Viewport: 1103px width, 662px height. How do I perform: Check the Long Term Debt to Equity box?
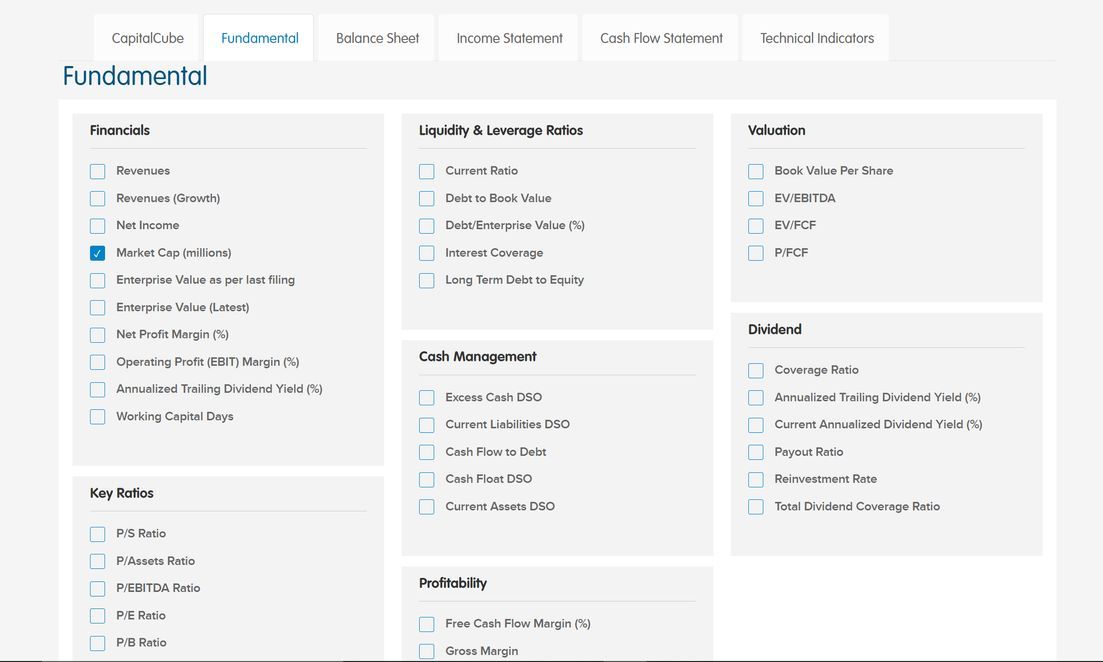click(427, 281)
